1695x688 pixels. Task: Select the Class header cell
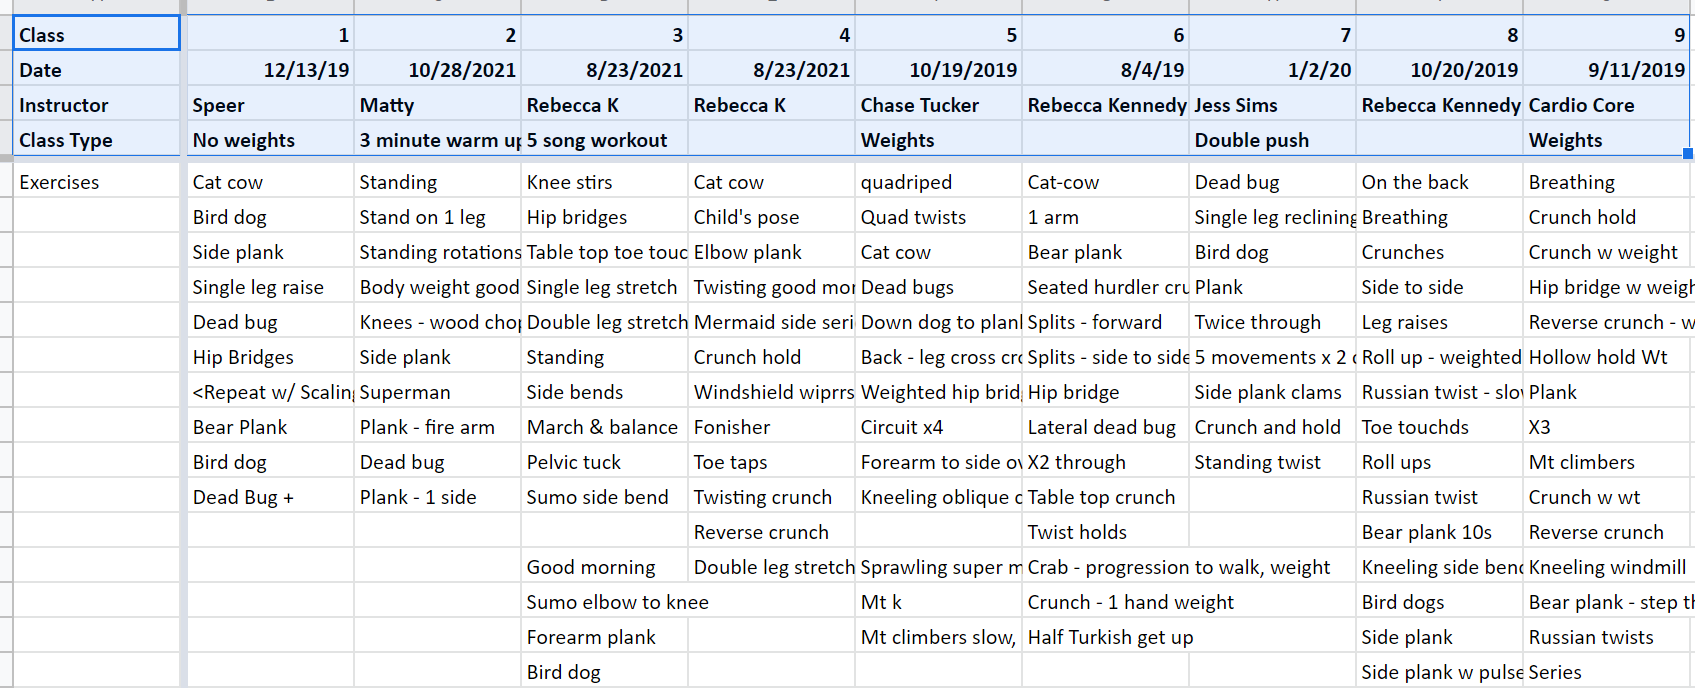coord(96,35)
